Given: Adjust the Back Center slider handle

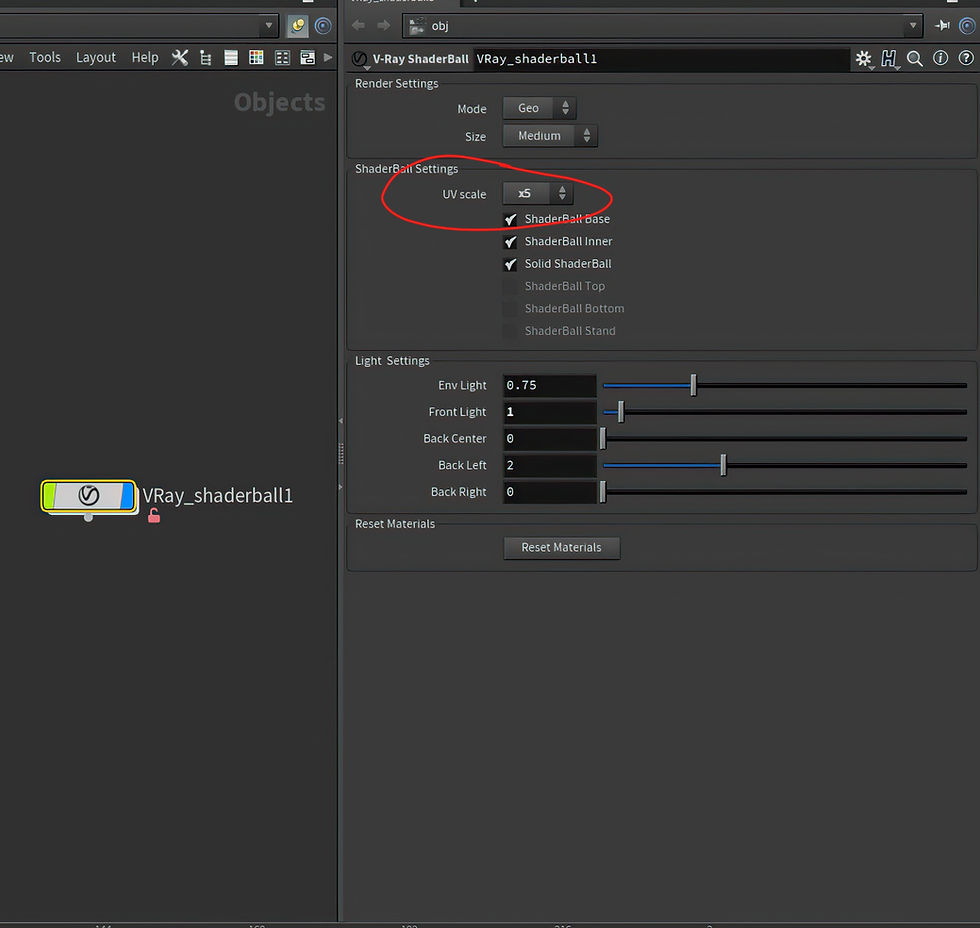Looking at the screenshot, I should pyautogui.click(x=603, y=439).
